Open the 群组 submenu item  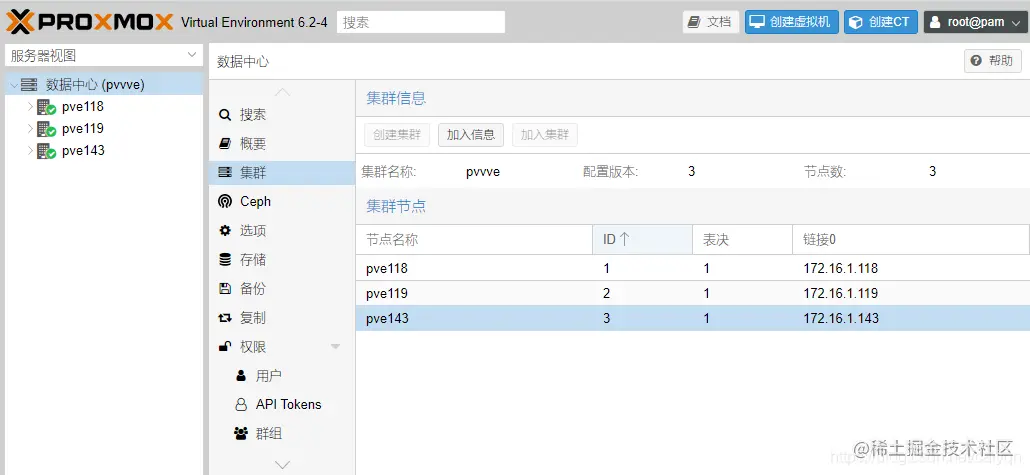pos(282,434)
